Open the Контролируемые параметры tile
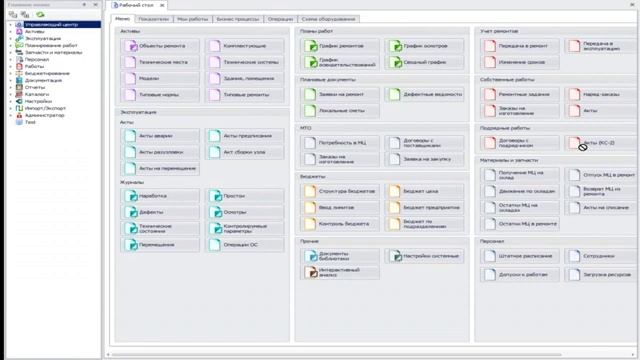 click(244, 229)
